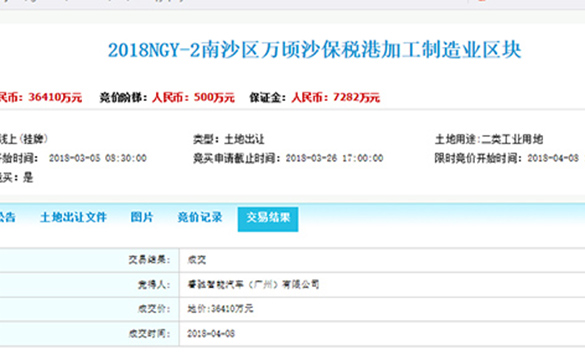
Task: Select the 交易结果 tab
Action: pyautogui.click(x=268, y=219)
